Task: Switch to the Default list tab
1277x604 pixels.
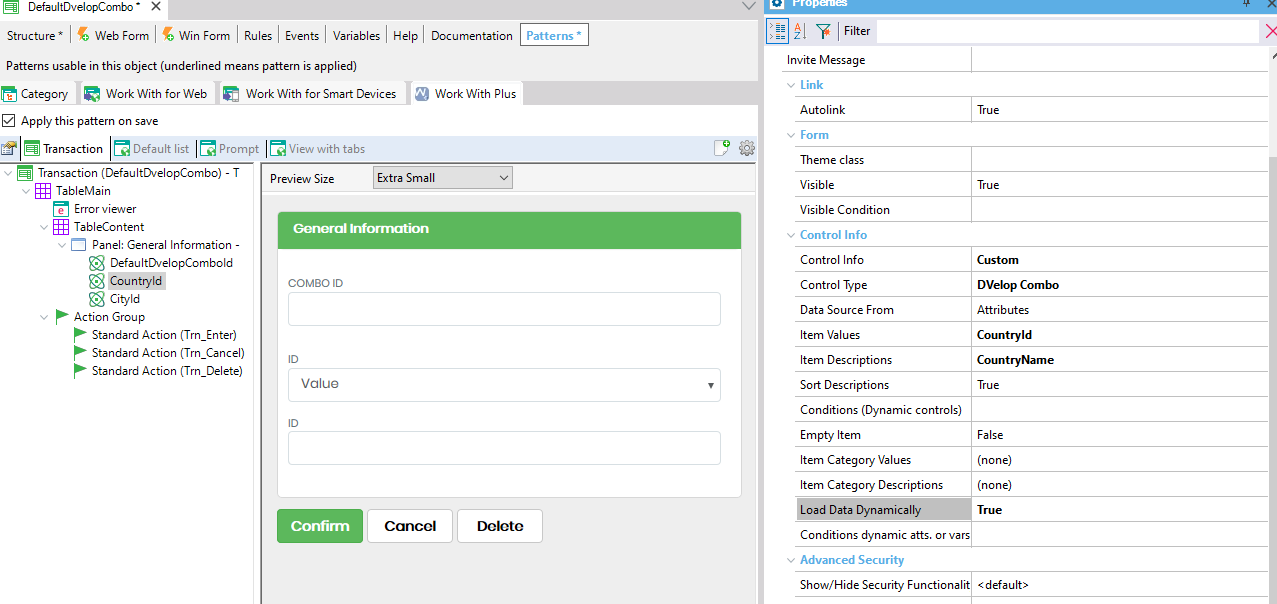Action: point(152,148)
